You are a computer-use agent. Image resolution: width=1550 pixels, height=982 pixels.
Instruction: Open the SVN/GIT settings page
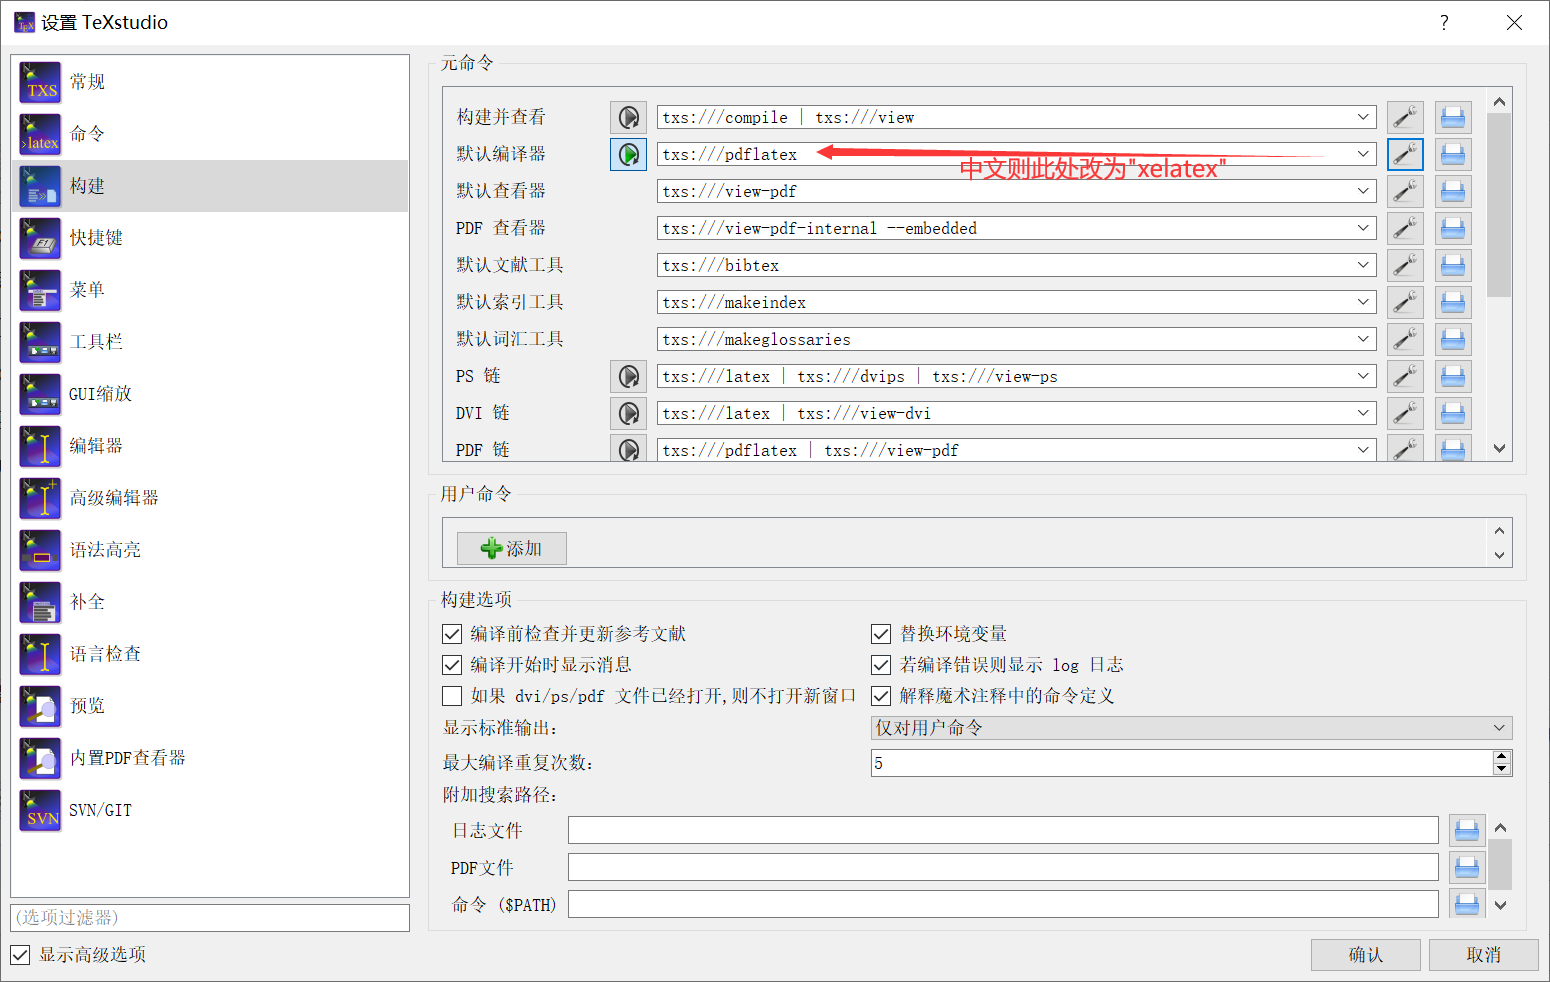point(210,810)
